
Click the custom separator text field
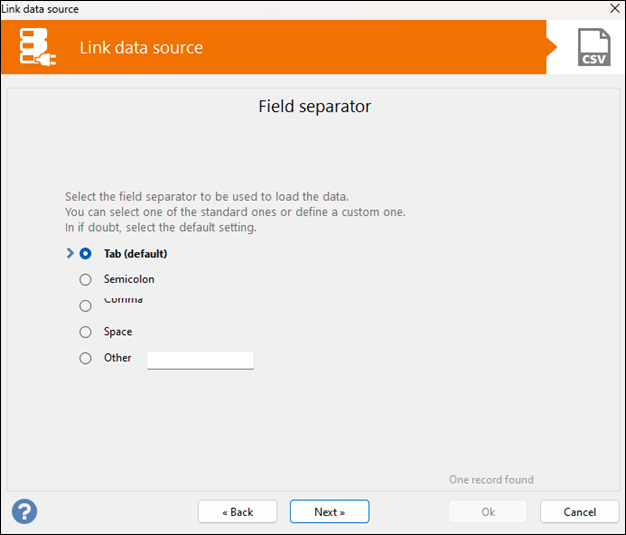click(x=200, y=359)
